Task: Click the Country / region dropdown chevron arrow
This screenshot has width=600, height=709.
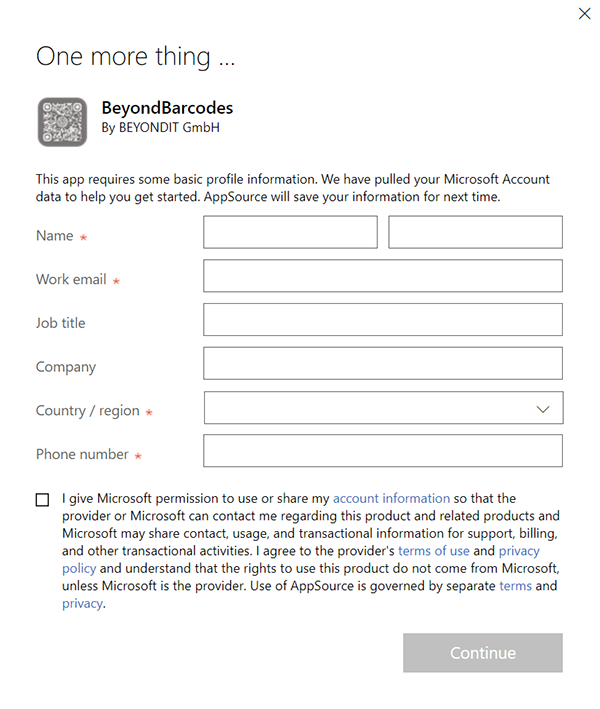Action: (543, 409)
